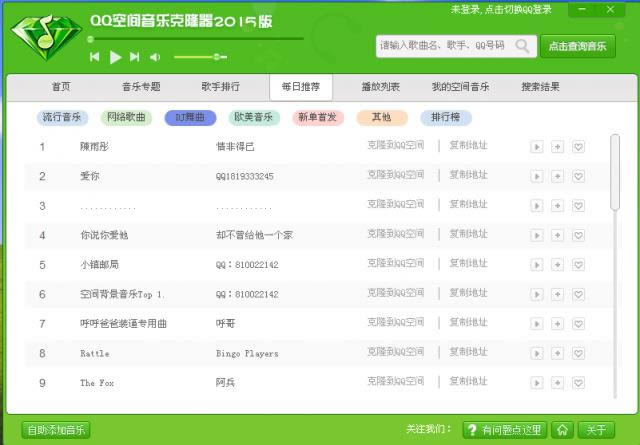Viewport: 640px width, 445px height.
Task: Clone song 8 Rattle to QQ空间
Action: tap(396, 352)
